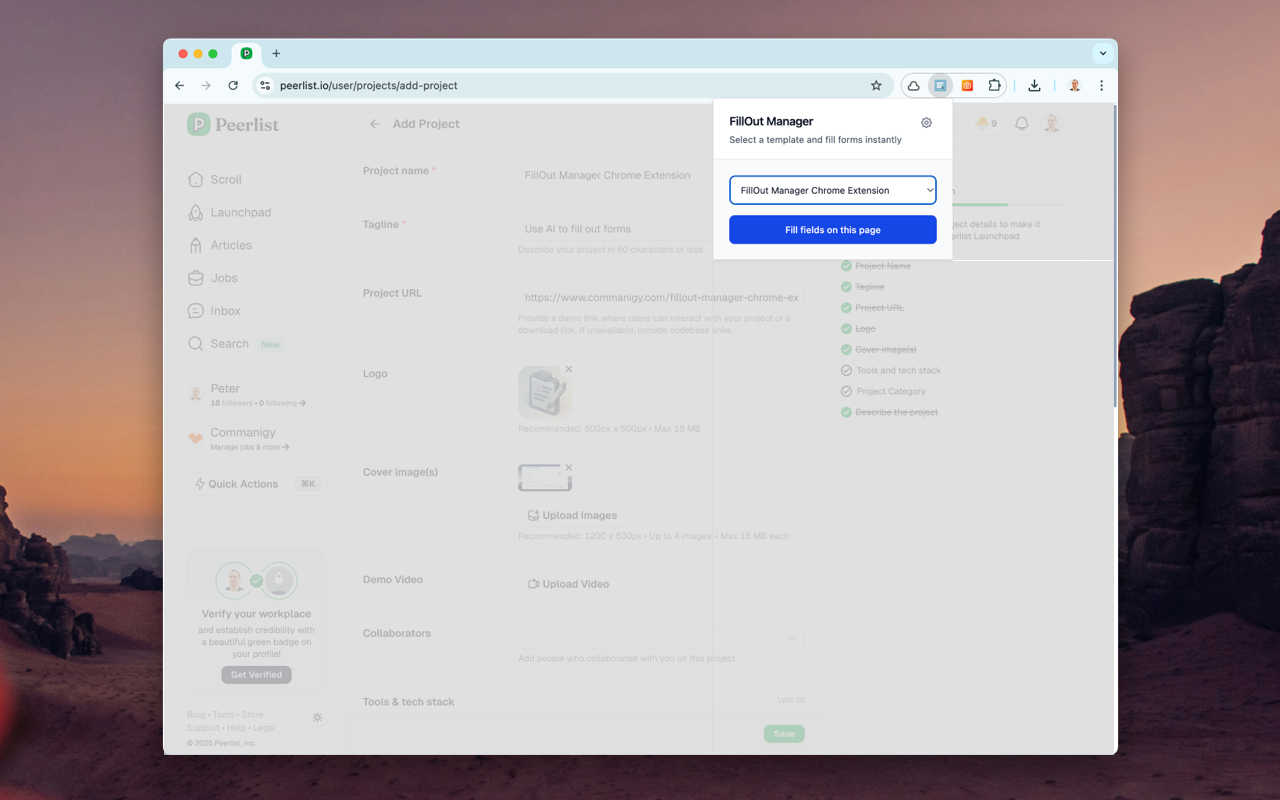Viewport: 1280px width, 800px height.
Task: Open Launchpad in the sidebar
Action: pos(229,213)
